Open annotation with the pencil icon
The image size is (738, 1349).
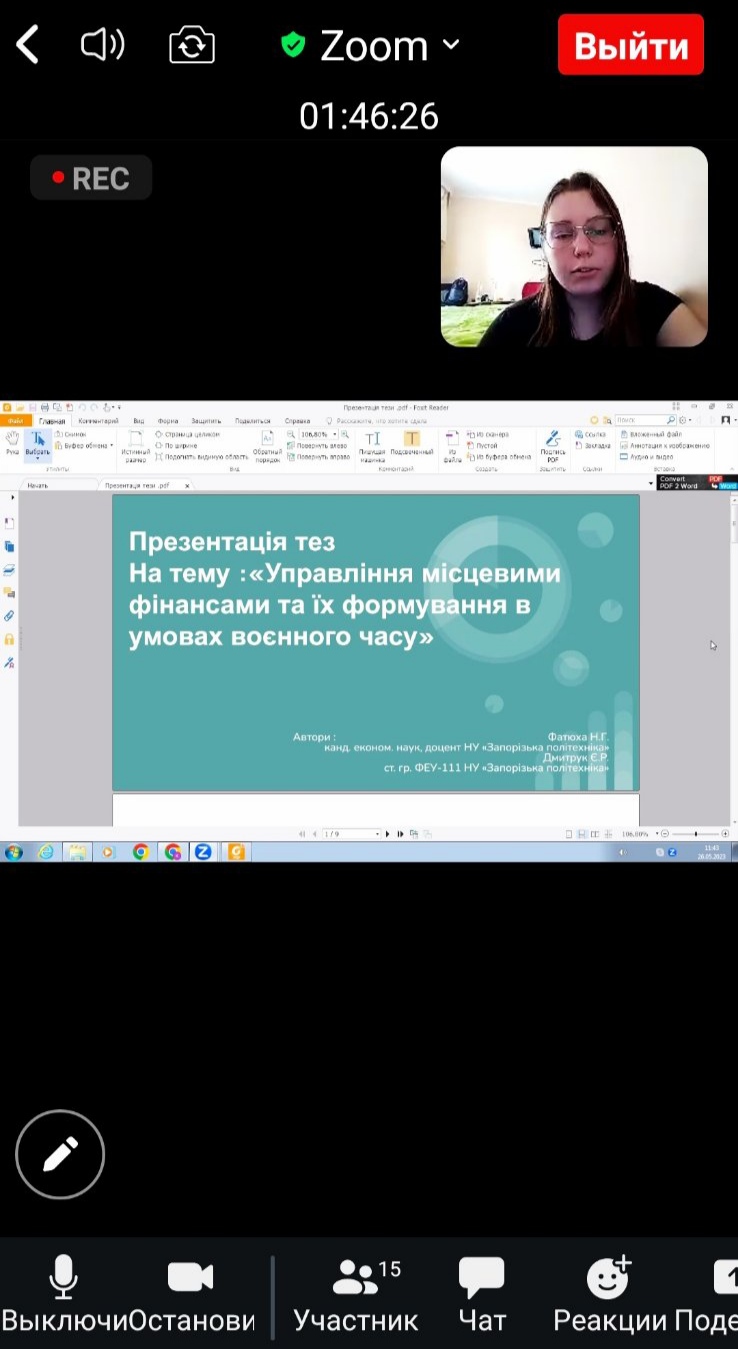pos(60,1154)
